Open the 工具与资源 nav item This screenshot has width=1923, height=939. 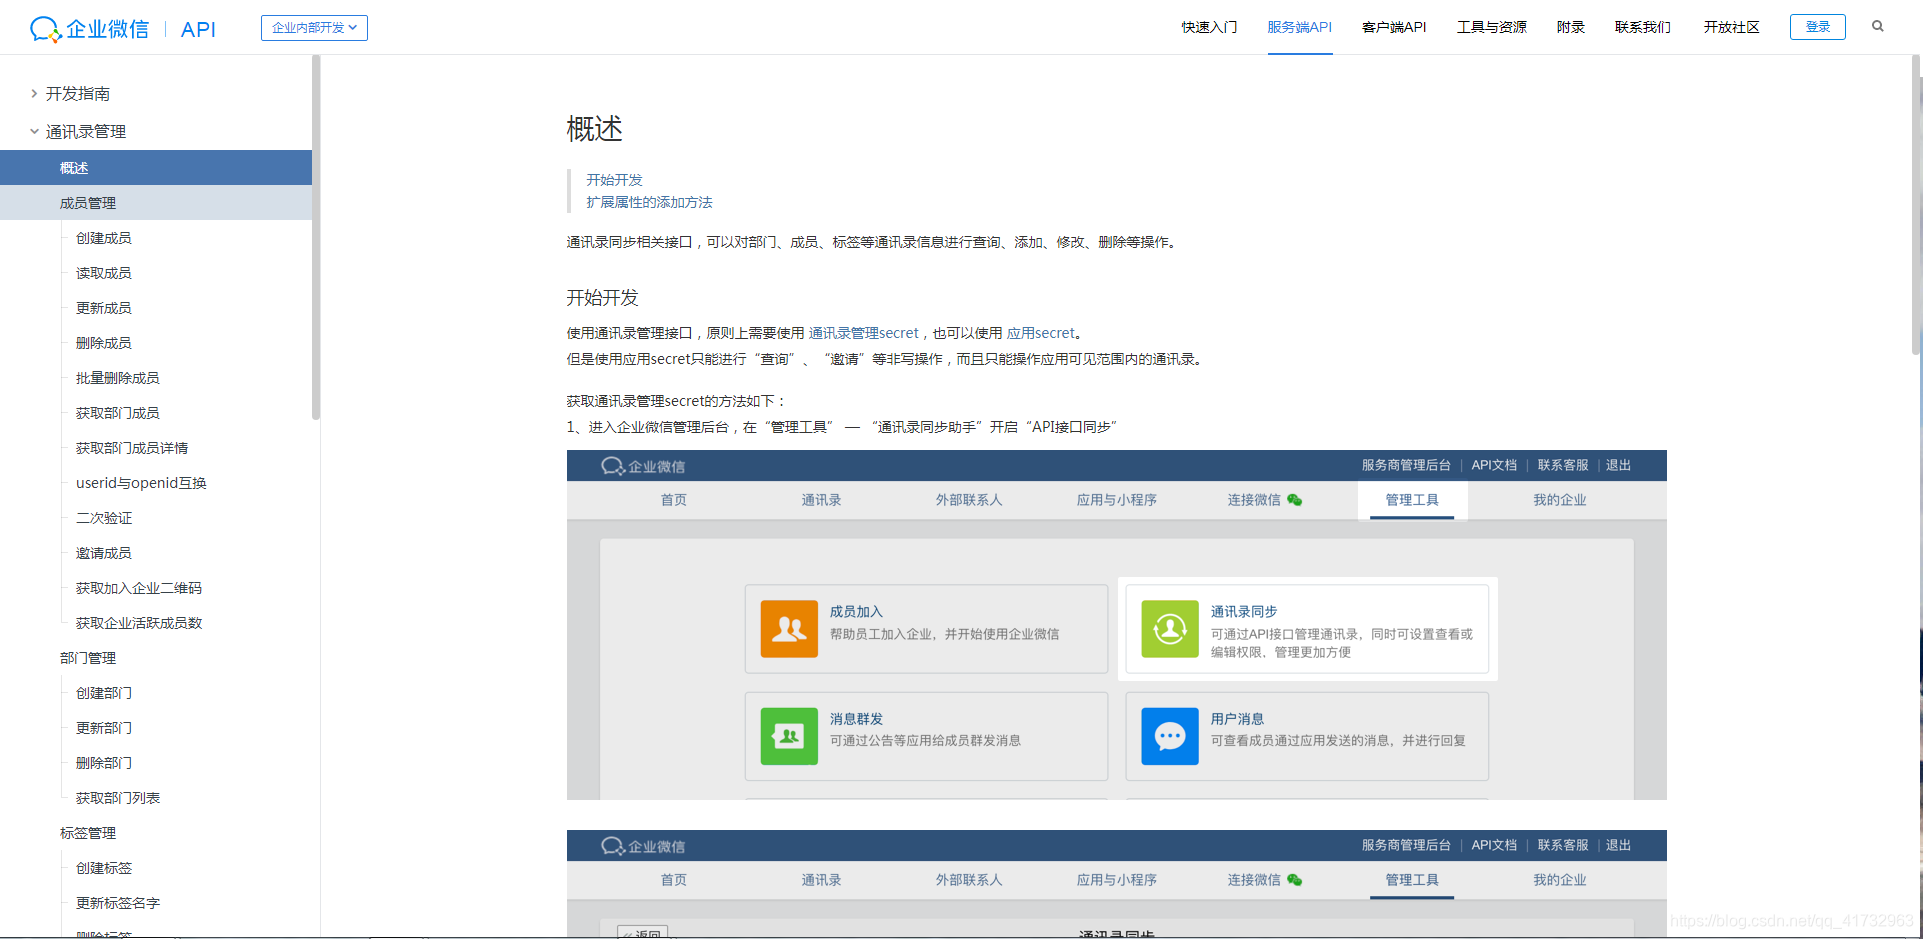tap(1491, 27)
